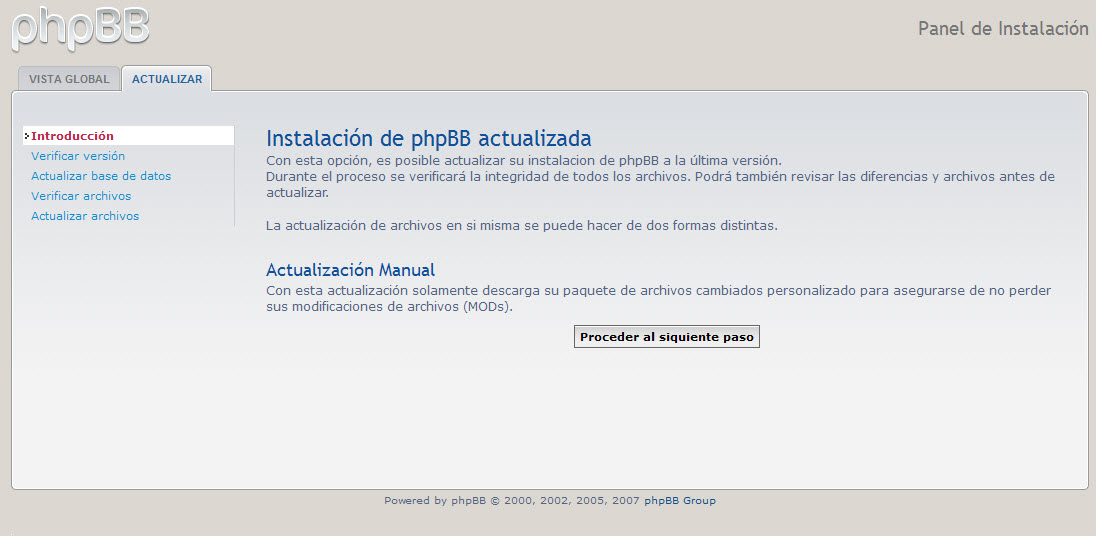This screenshot has height=536, width=1096.
Task: Go to Actualizar archivos step
Action: coord(85,216)
